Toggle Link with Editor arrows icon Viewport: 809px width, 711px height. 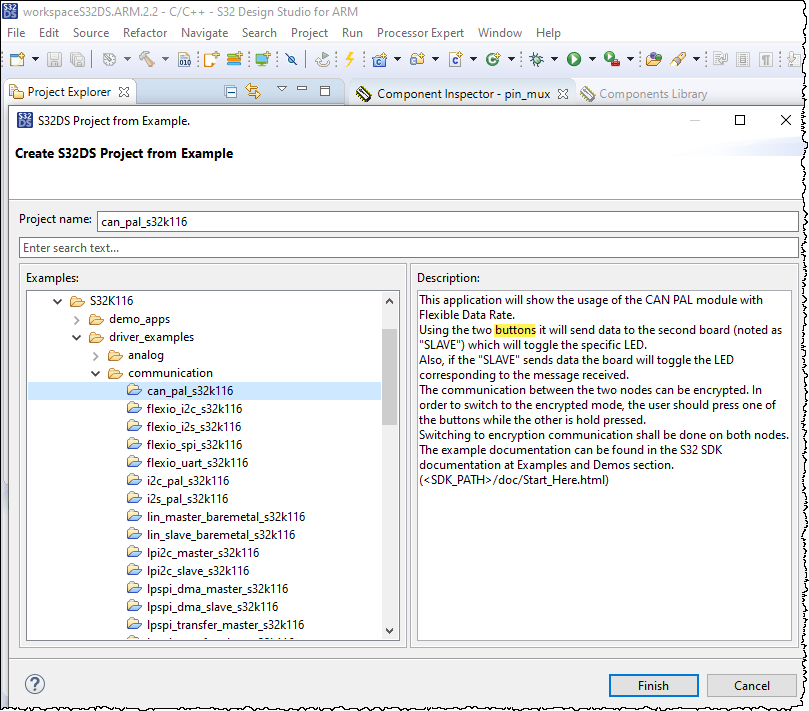pyautogui.click(x=253, y=91)
